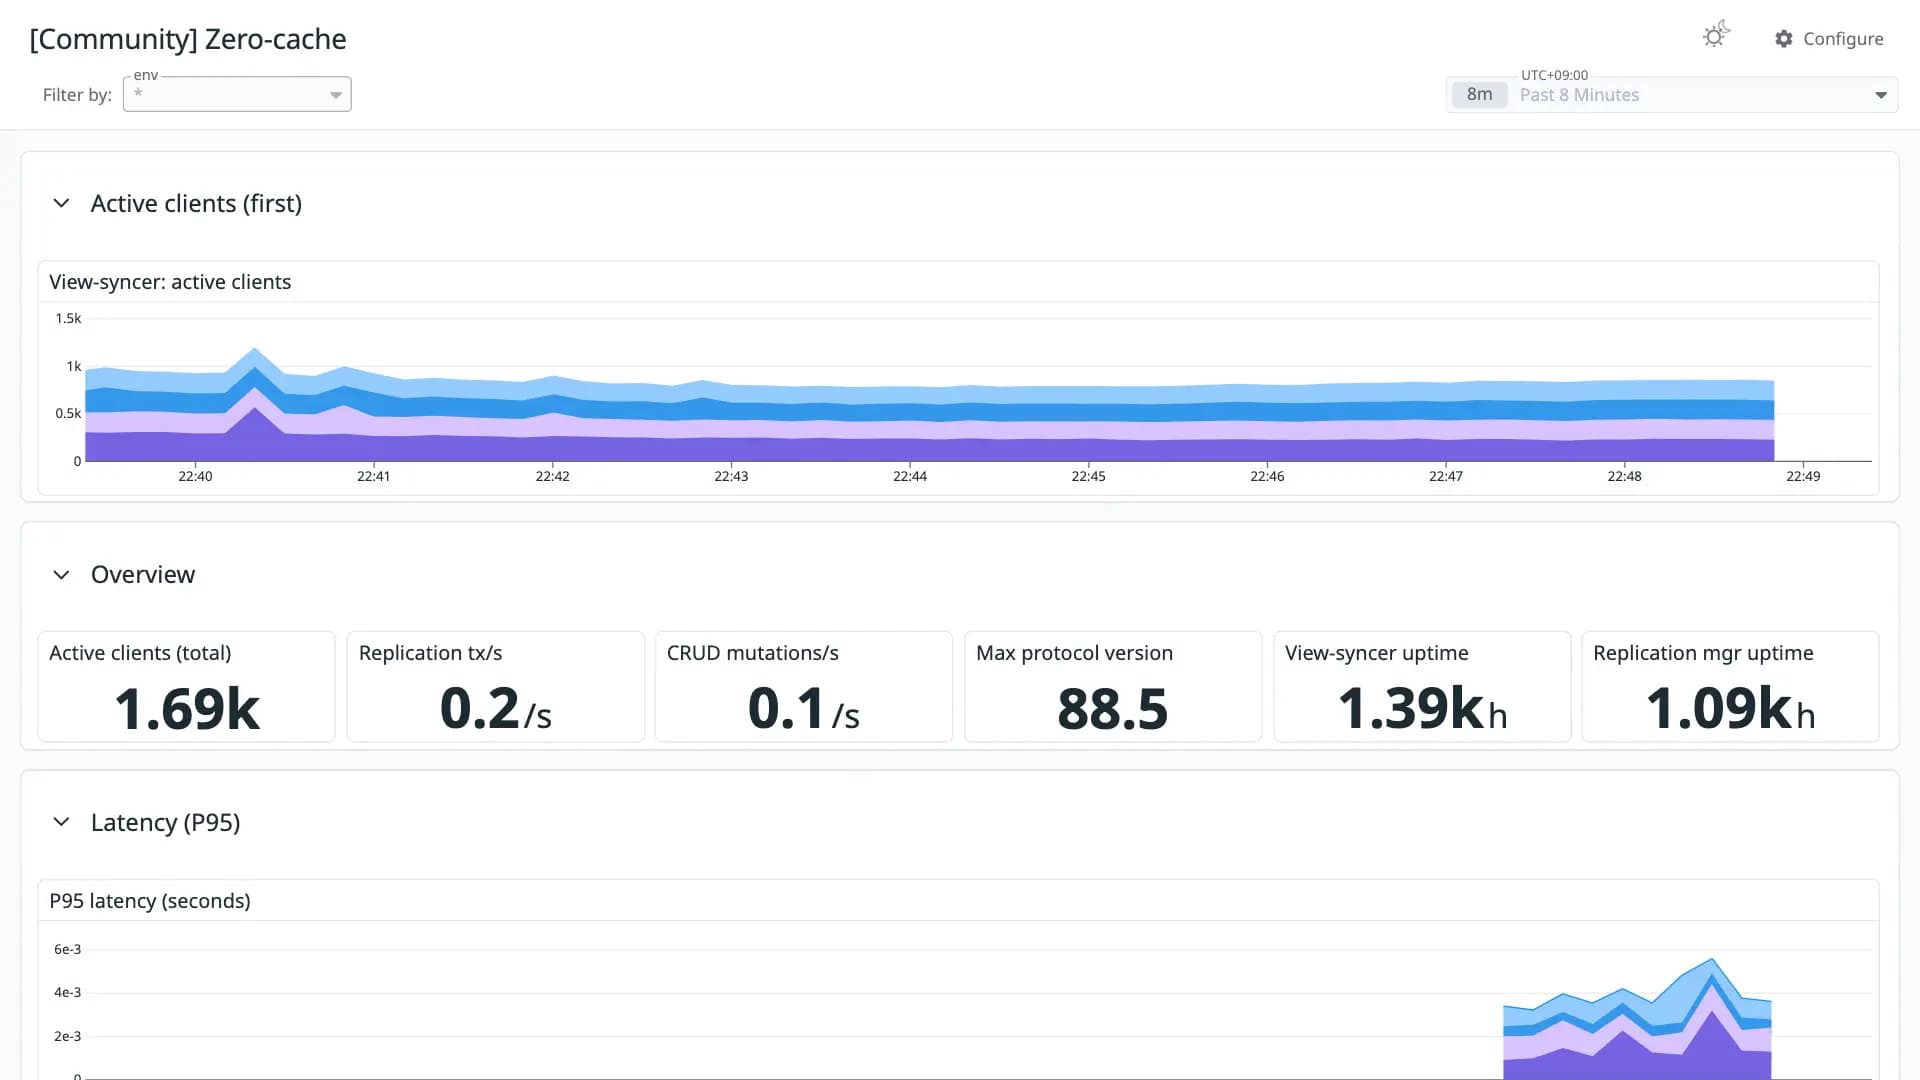Collapse the Active clients (first) section
The image size is (1920, 1080).
point(61,203)
